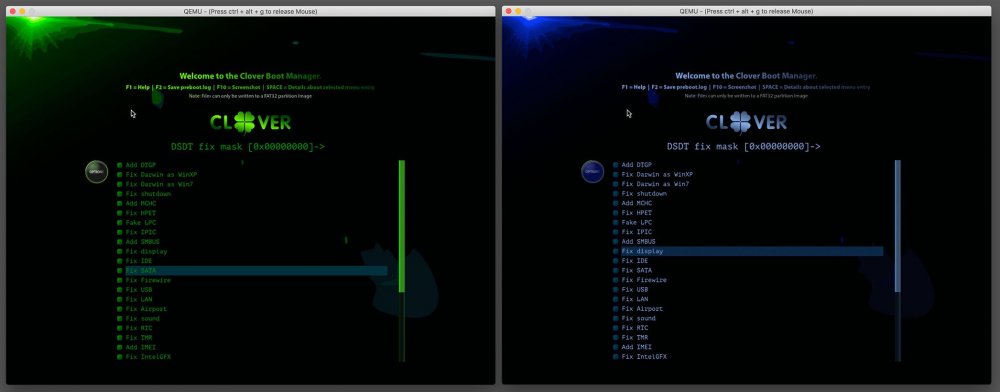Image resolution: width=1000 pixels, height=392 pixels.
Task: Click the Options round icon in blue window
Action: coord(592,171)
